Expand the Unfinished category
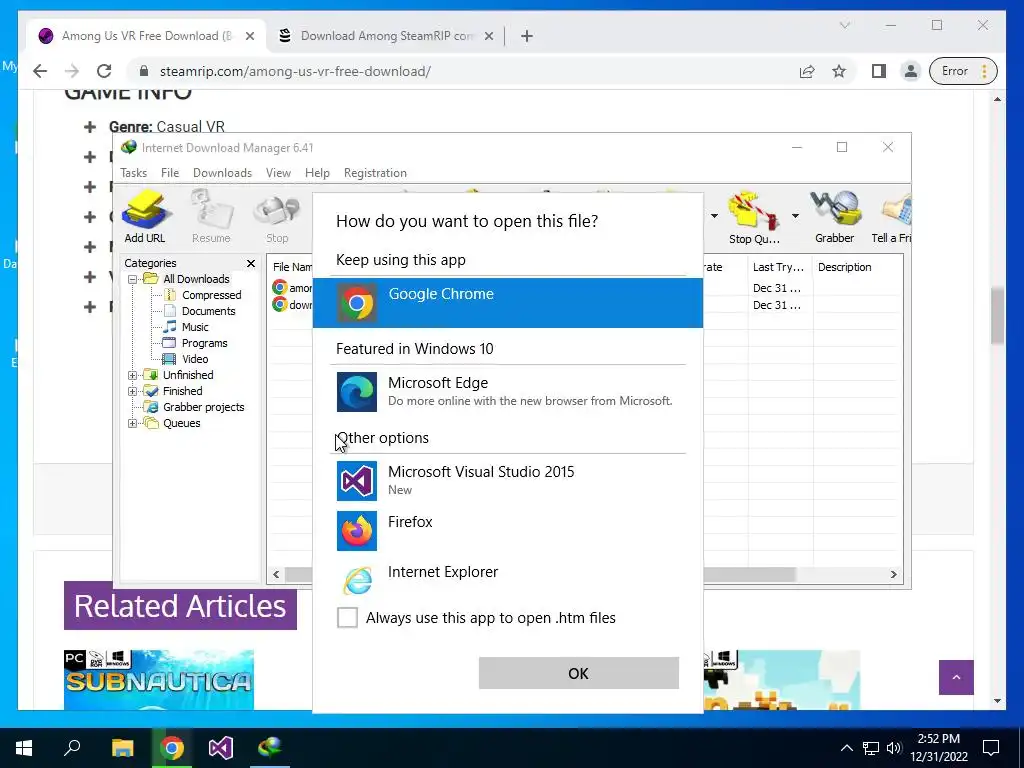The width and height of the screenshot is (1024, 768). [133, 376]
